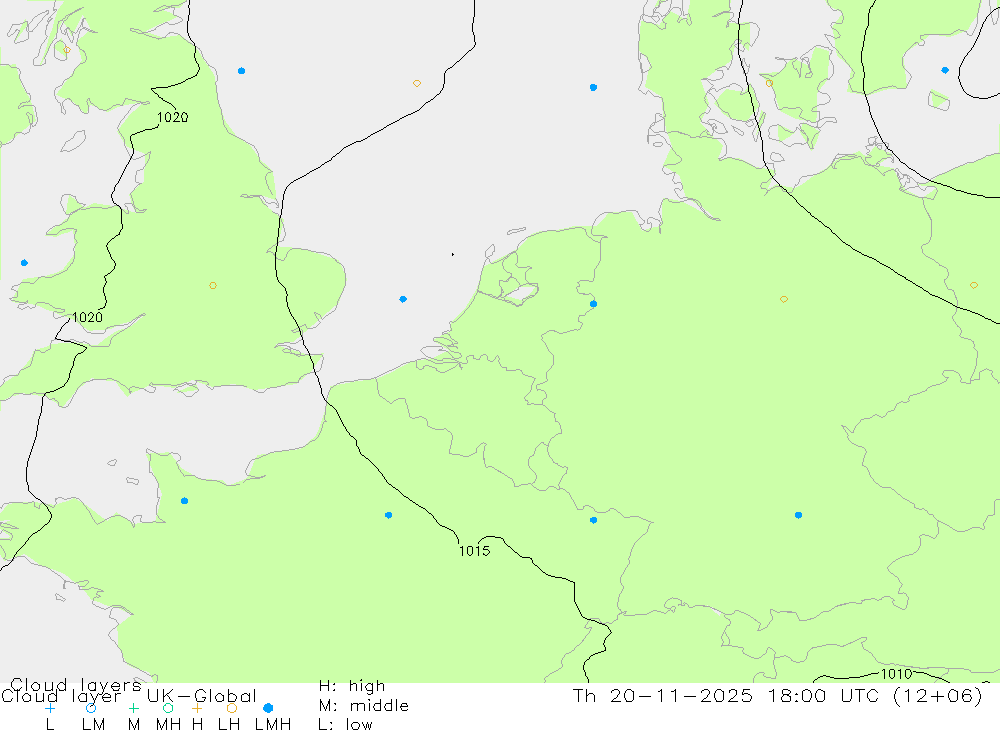Viewport: 1000px width, 733px height.
Task: Select the orange LH marker in the central North Sea
Action: [416, 84]
